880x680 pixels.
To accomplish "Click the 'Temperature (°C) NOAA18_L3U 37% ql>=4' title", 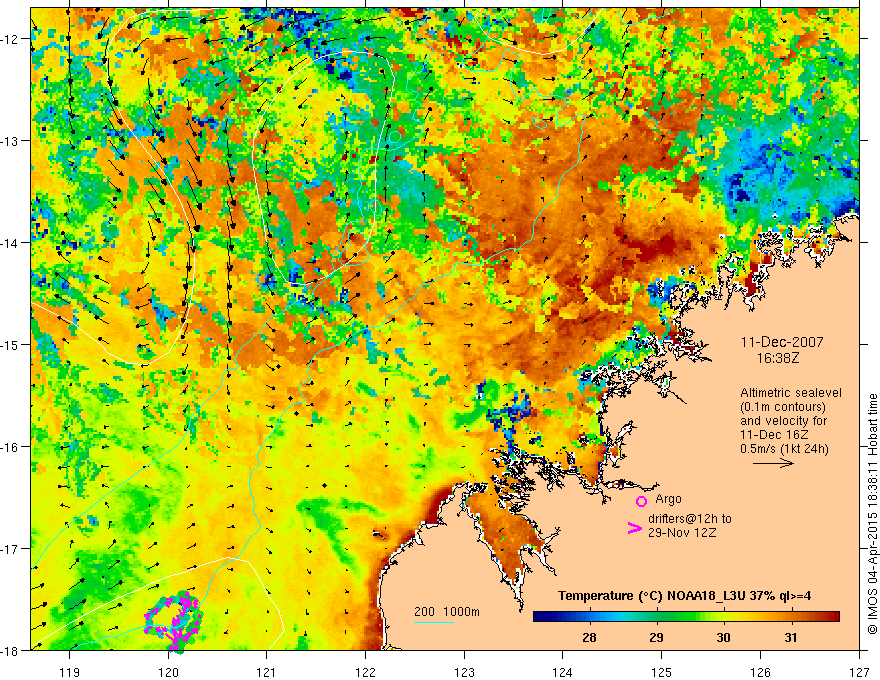I will click(684, 596).
